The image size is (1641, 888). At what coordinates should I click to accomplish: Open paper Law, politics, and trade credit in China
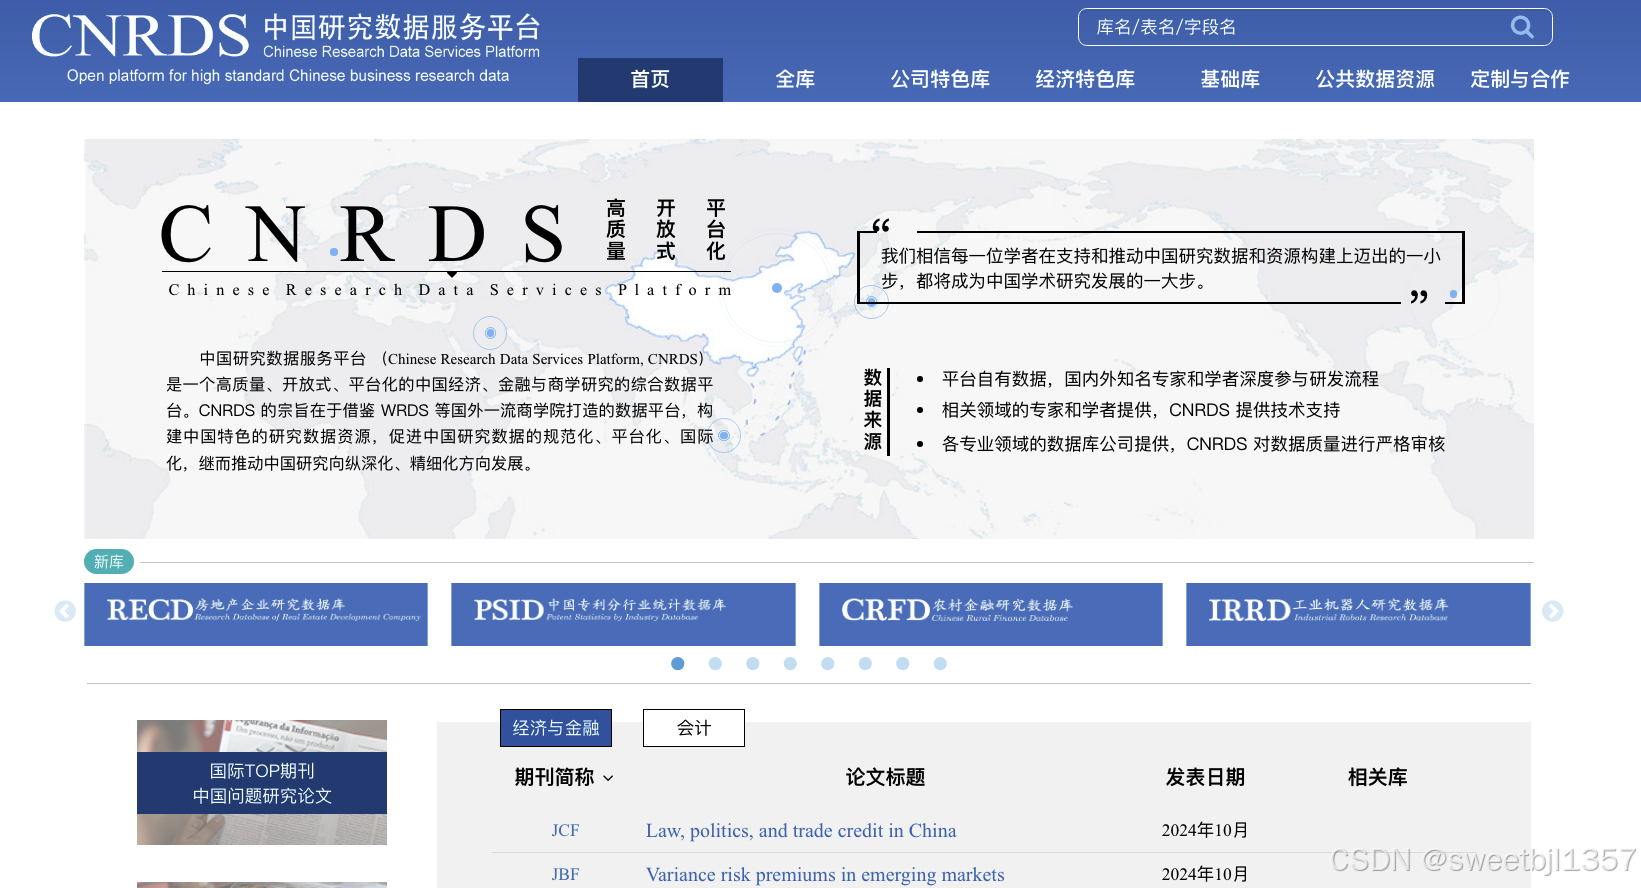801,831
